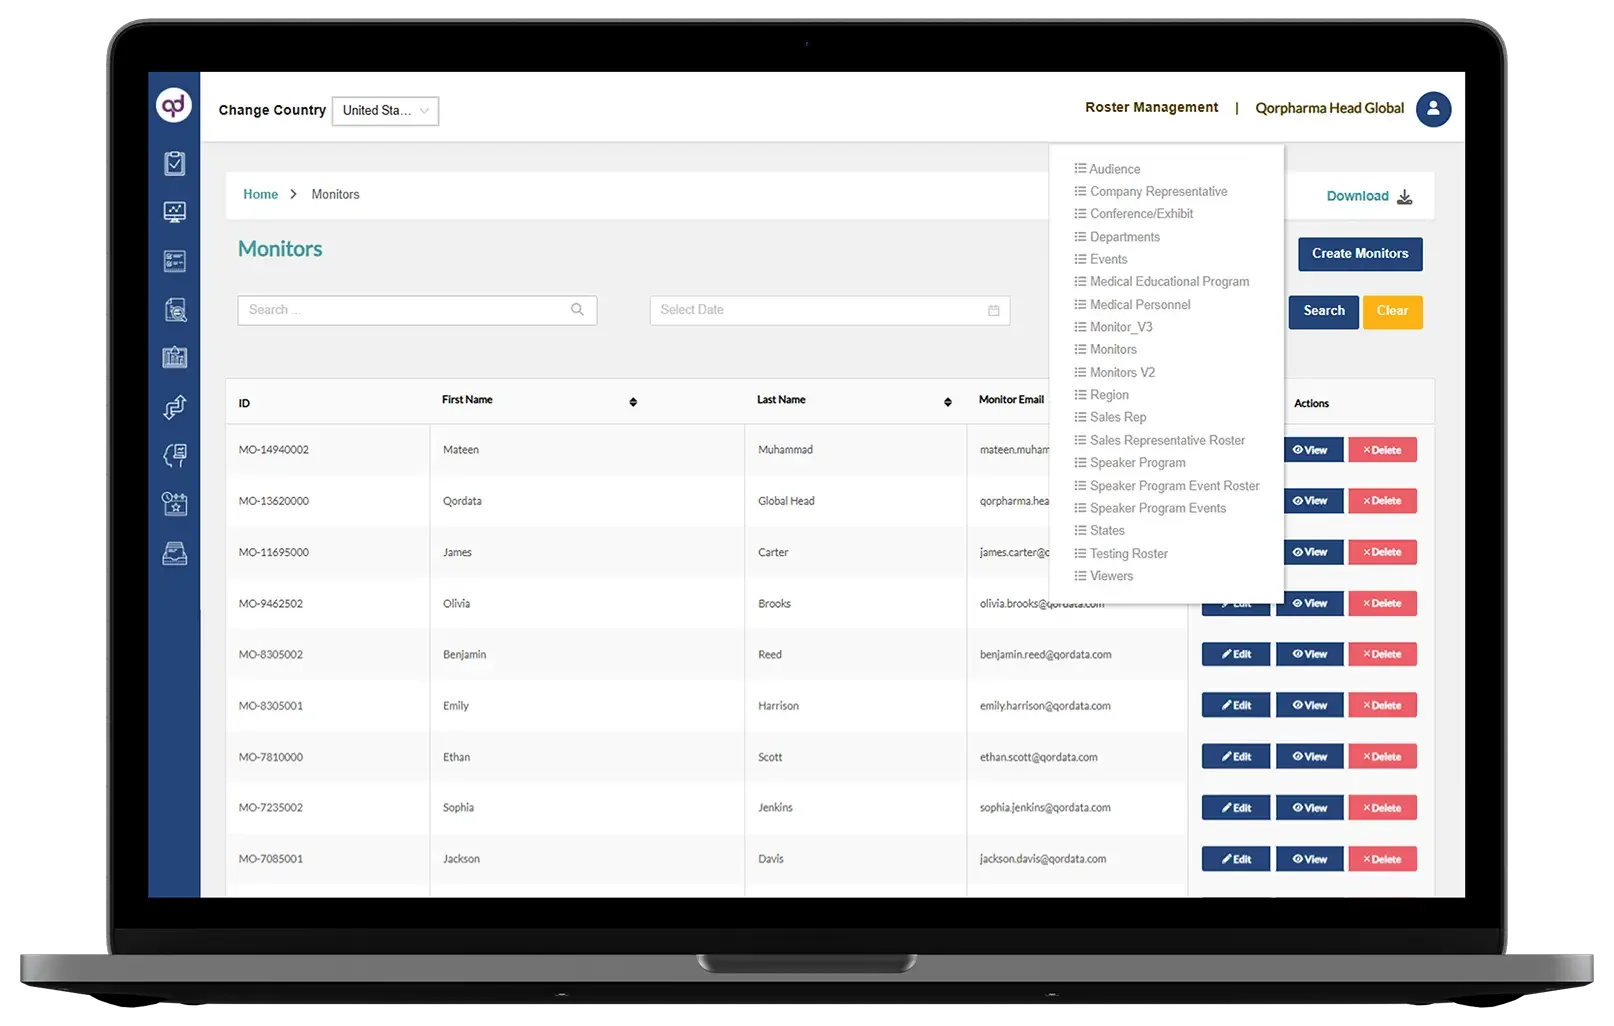Delete the Sophia Jenkins row
This screenshot has width=1614, height=1026.
pyautogui.click(x=1382, y=808)
